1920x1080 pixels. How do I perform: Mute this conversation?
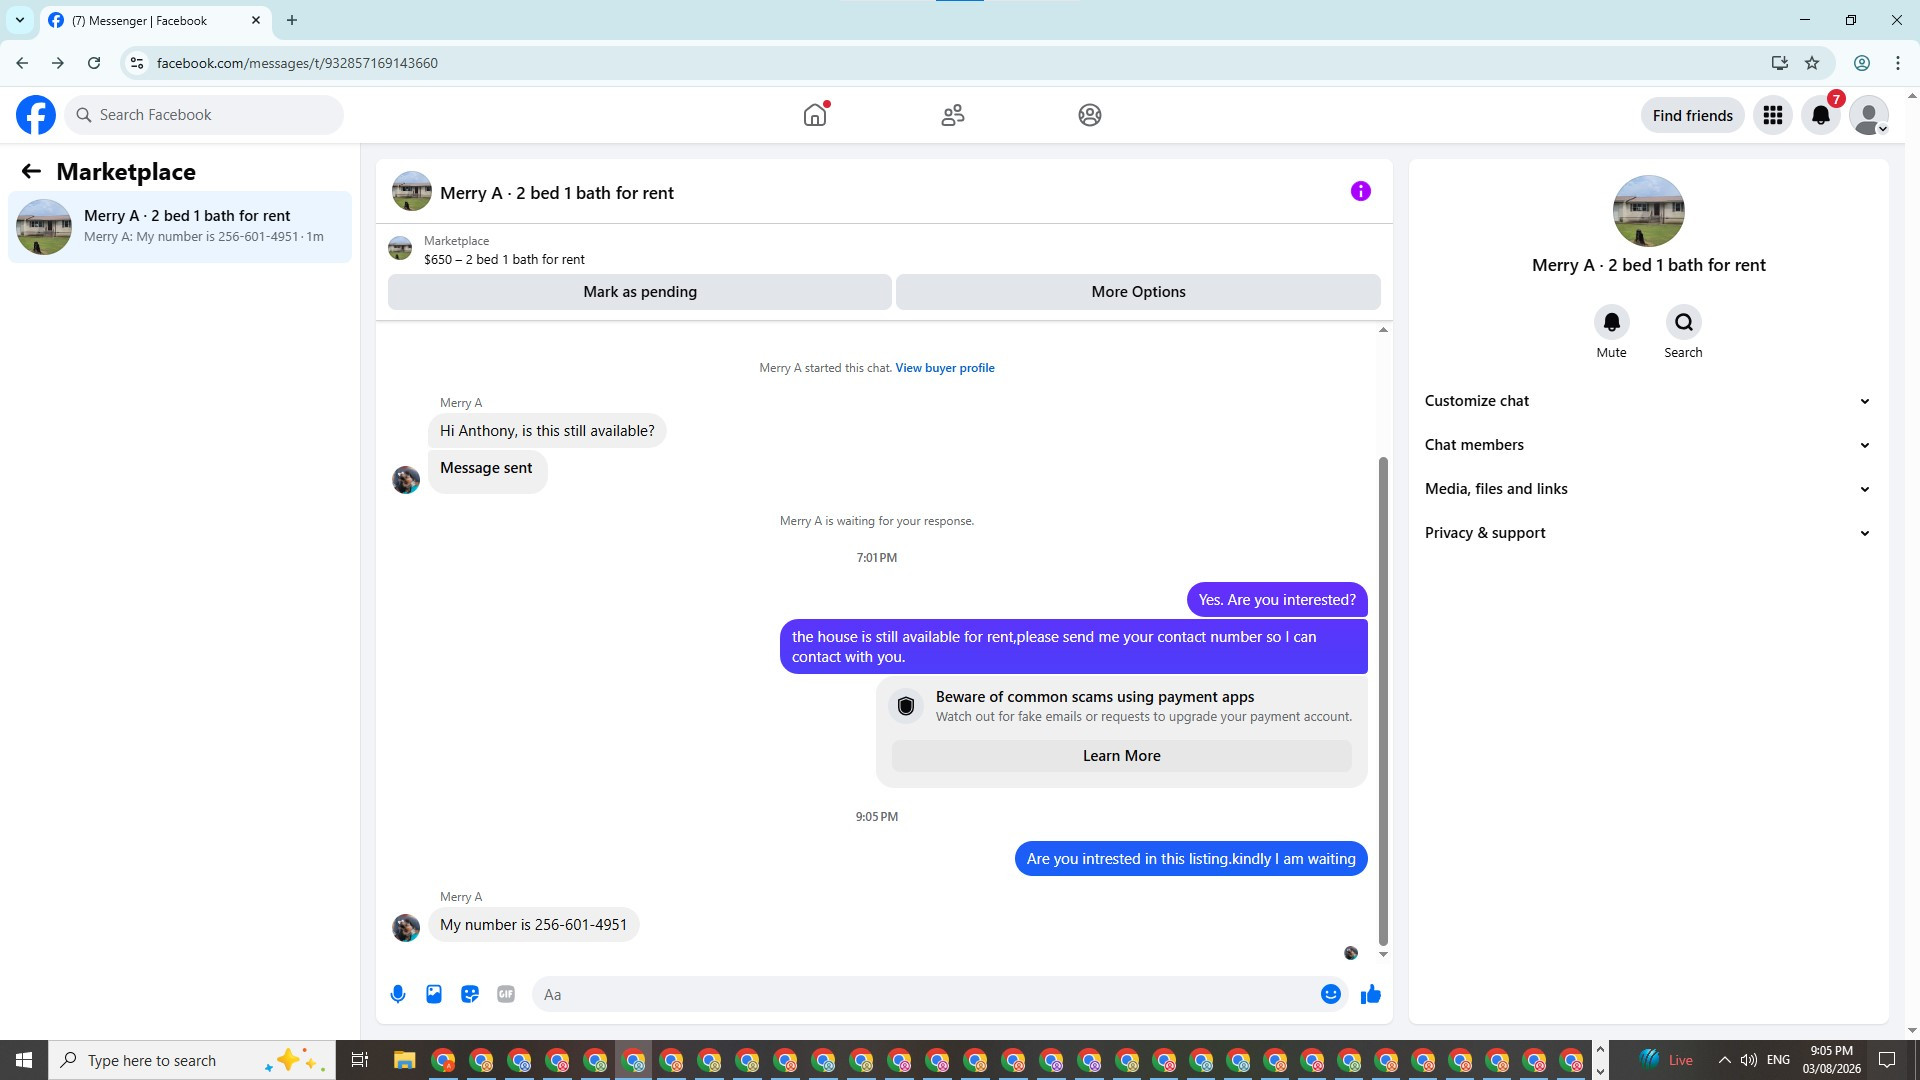click(x=1611, y=323)
